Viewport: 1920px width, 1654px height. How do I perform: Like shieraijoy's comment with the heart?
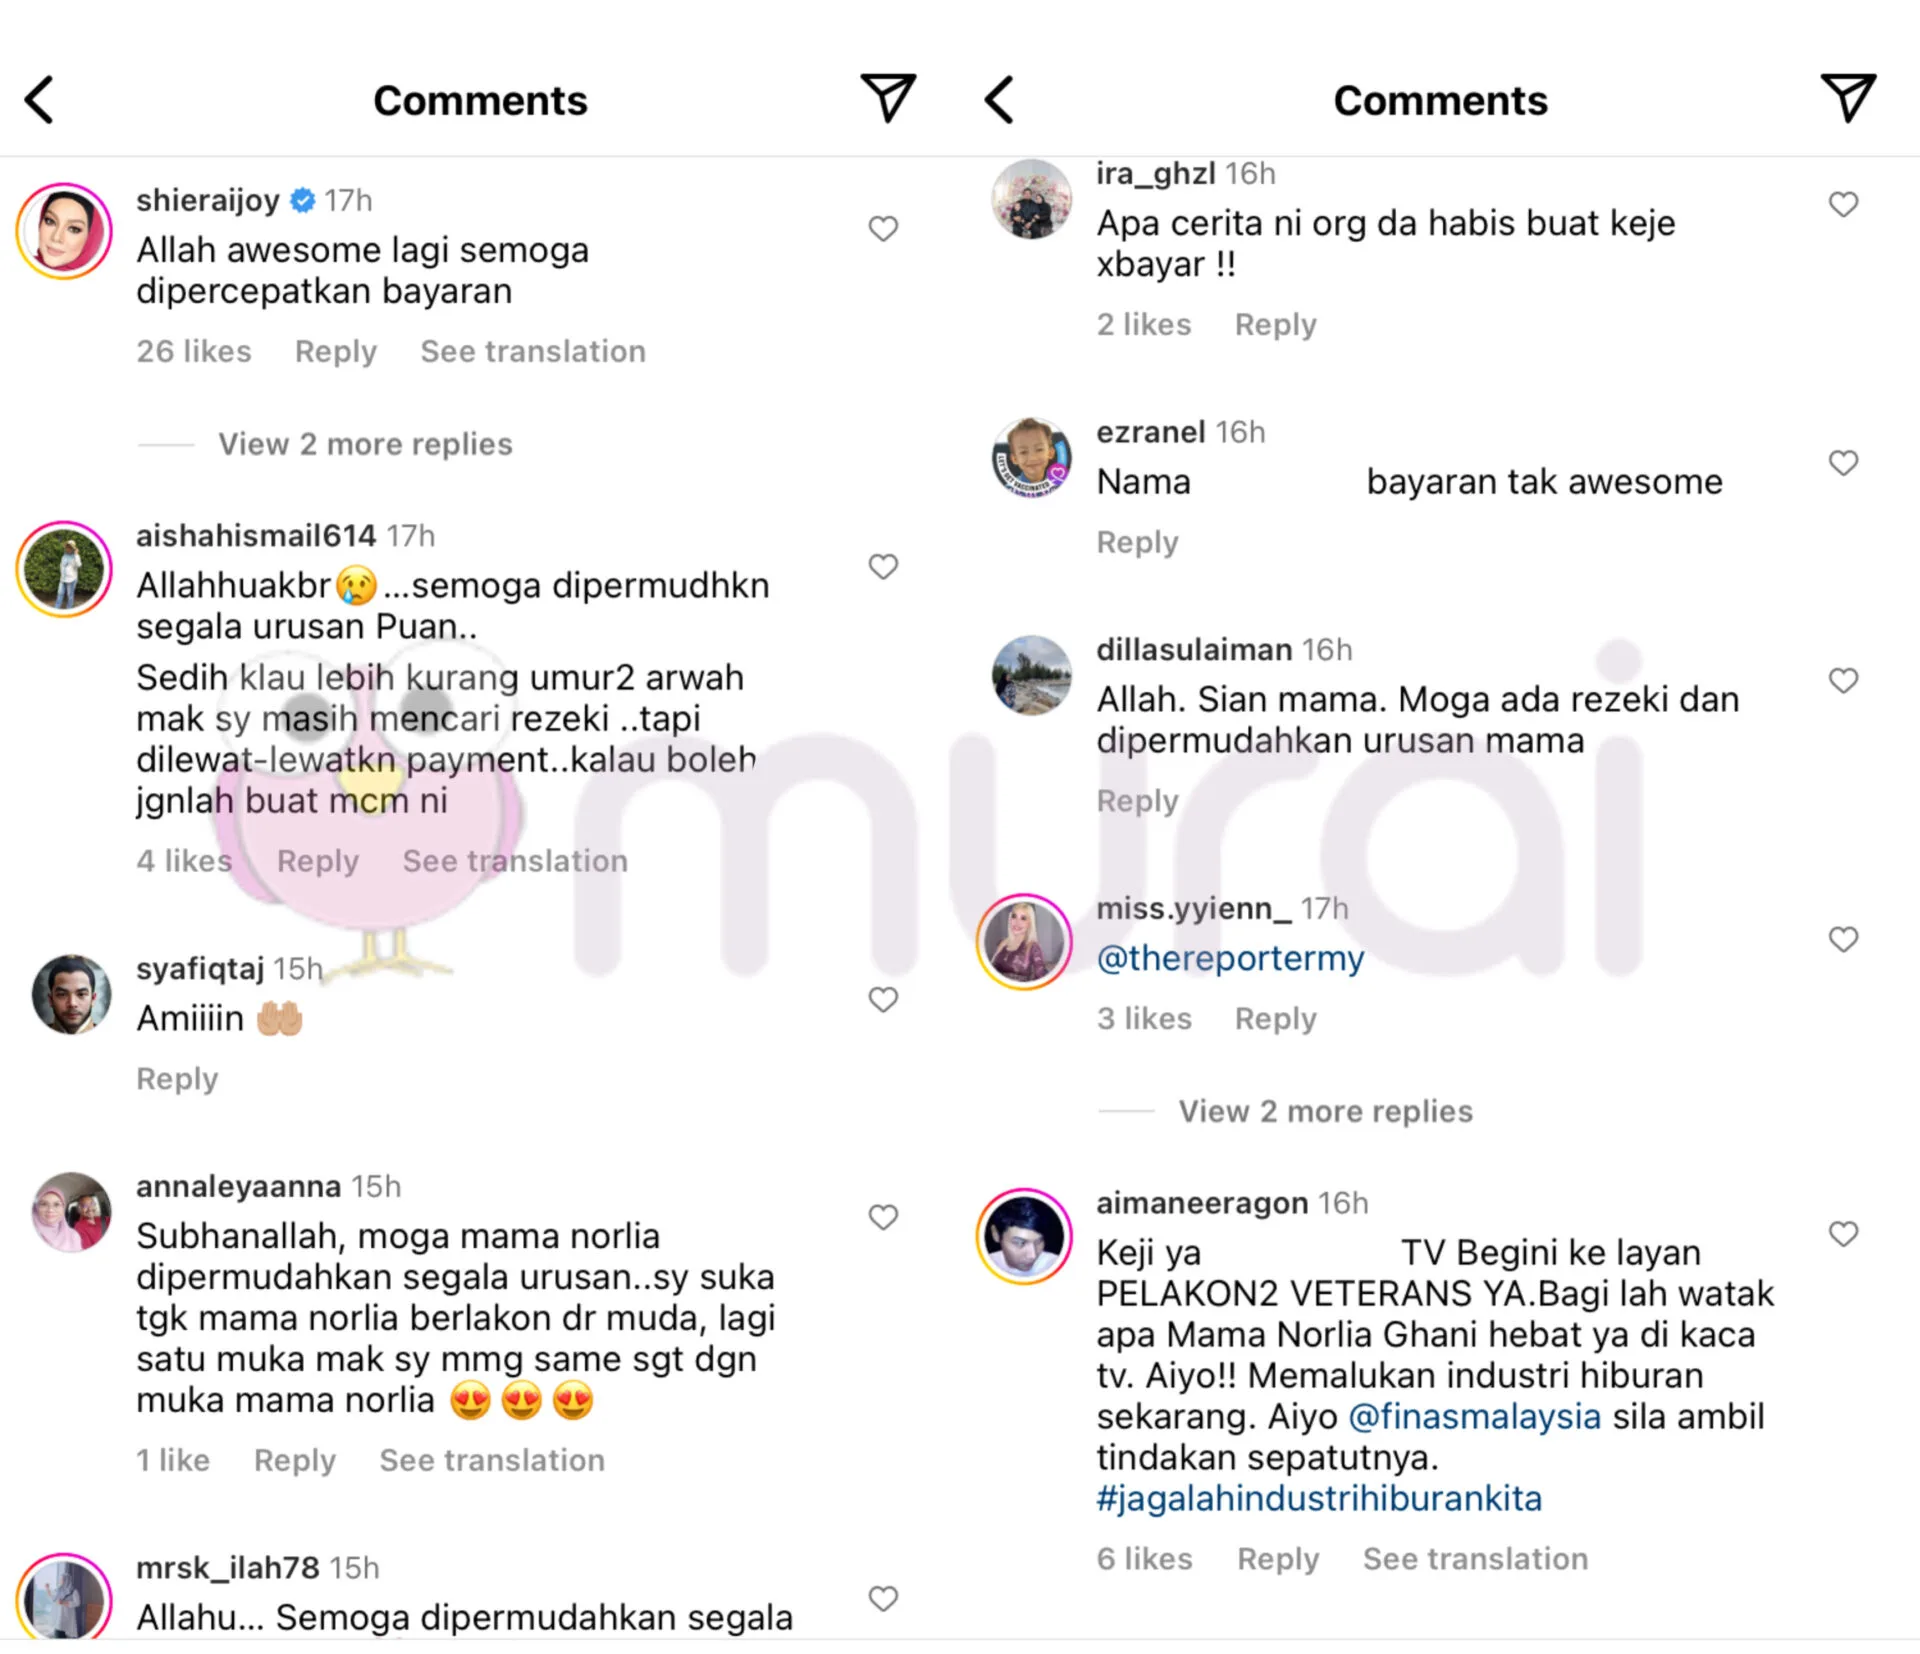point(883,229)
